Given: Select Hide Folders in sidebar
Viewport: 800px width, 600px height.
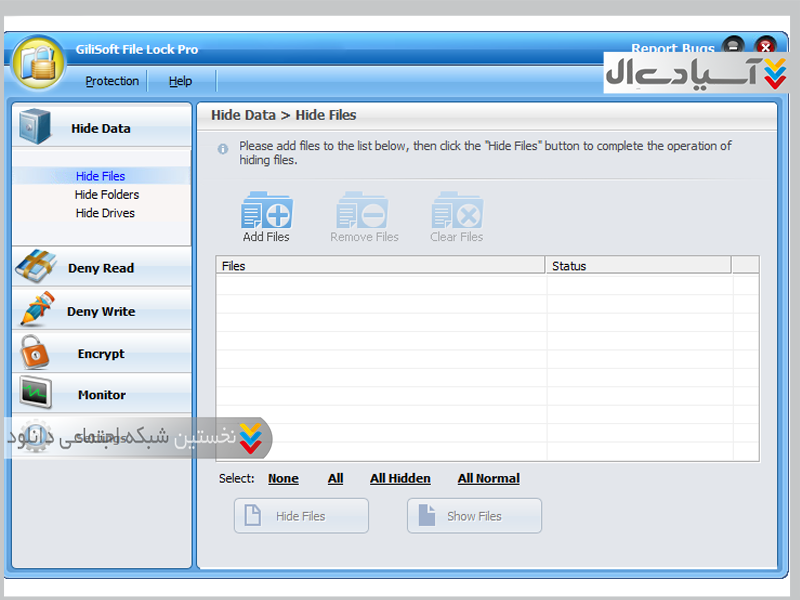Looking at the screenshot, I should click(106, 195).
